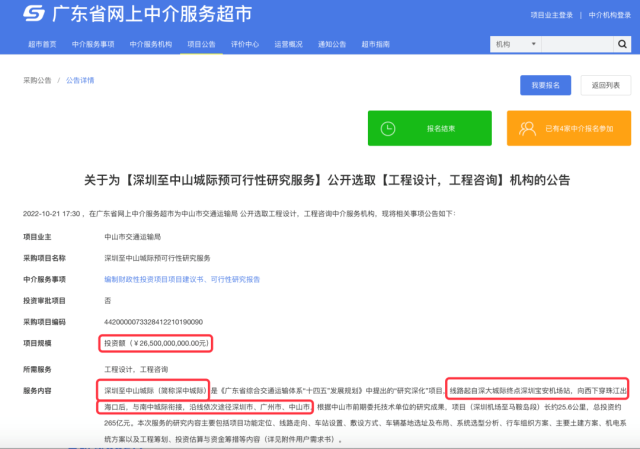The height and width of the screenshot is (449, 640).
Task: Click the 中山市交通运输局 value beside 项目业主
Action: pos(133,237)
